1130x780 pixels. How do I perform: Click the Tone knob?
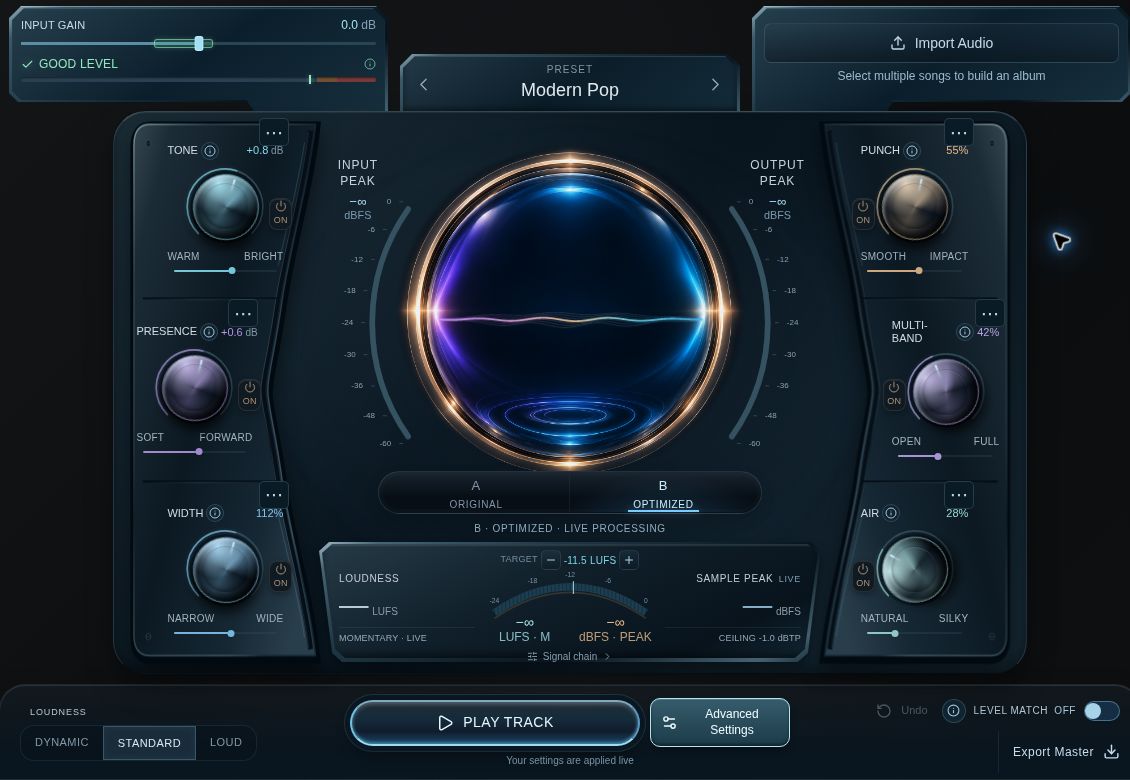(x=224, y=206)
